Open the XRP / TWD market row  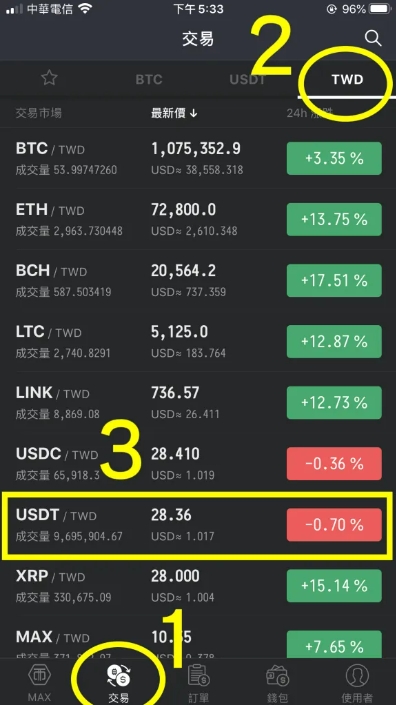tap(198, 586)
